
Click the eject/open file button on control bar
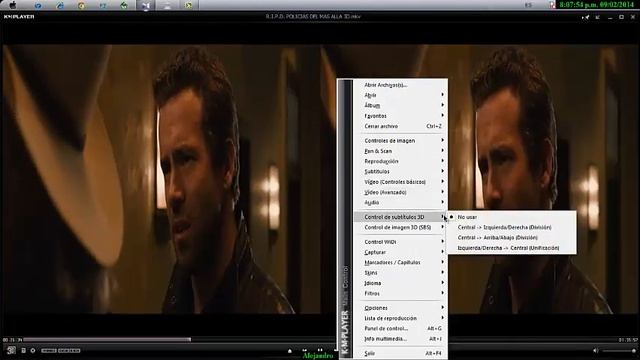[290, 351]
